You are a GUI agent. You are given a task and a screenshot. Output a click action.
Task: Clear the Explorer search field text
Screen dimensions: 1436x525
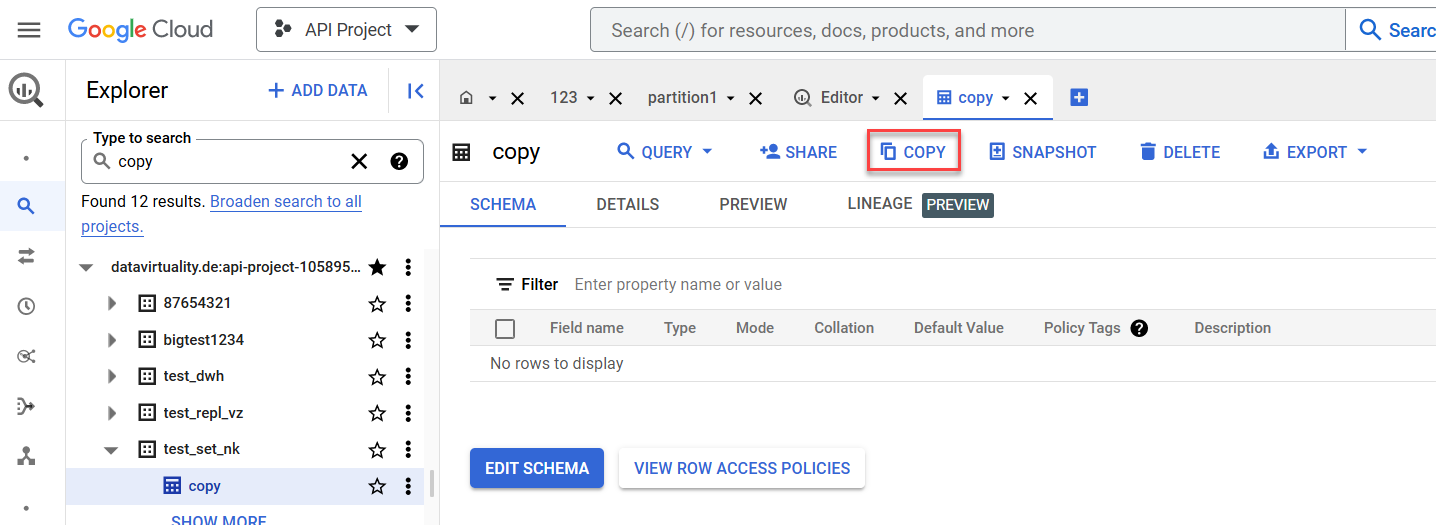click(359, 162)
